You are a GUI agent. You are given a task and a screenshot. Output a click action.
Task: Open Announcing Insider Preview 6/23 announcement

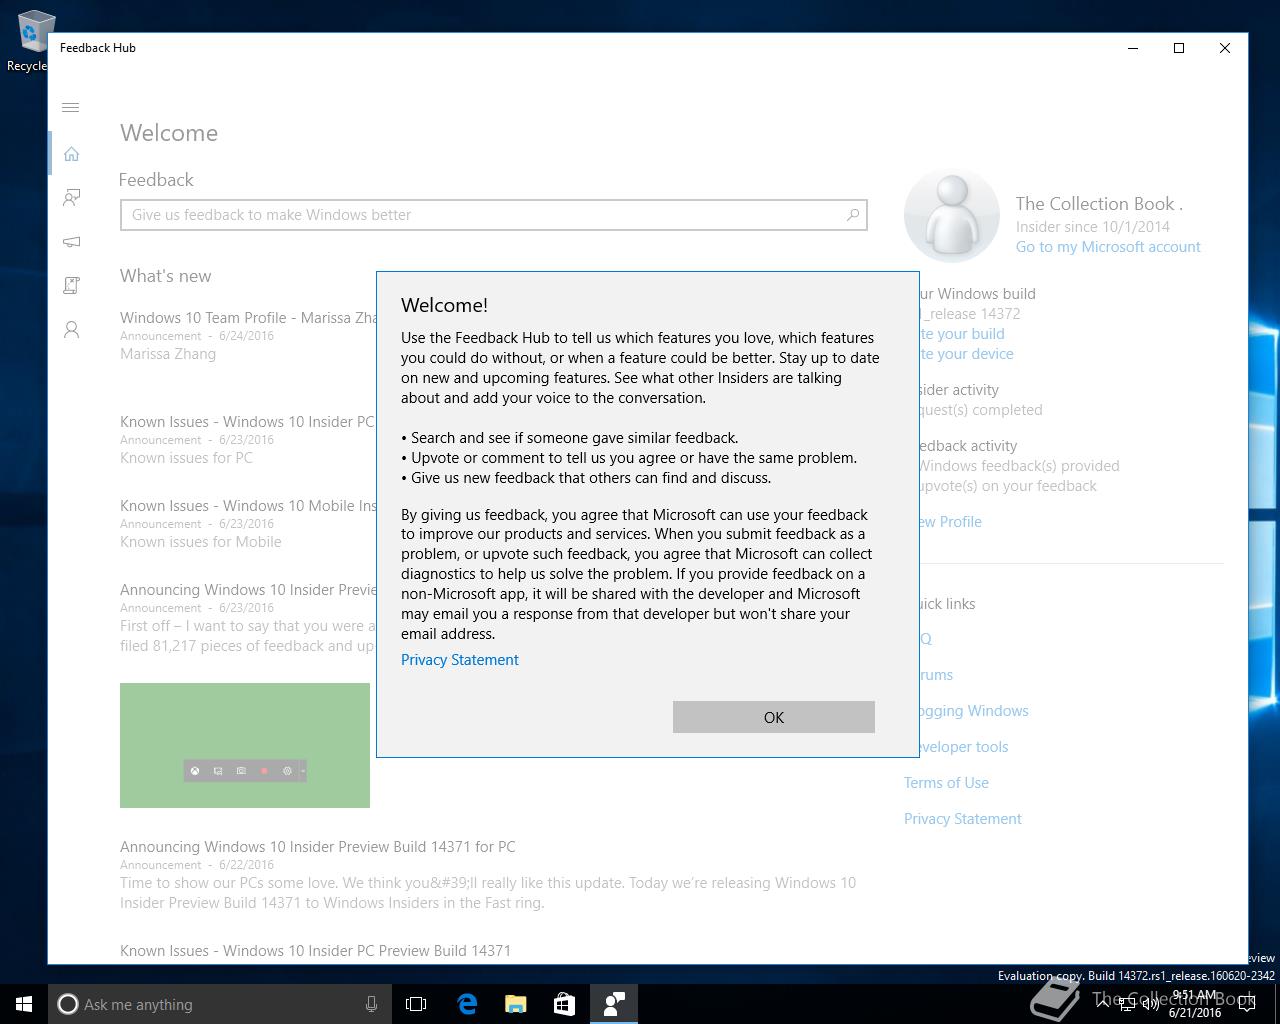[x=248, y=590]
